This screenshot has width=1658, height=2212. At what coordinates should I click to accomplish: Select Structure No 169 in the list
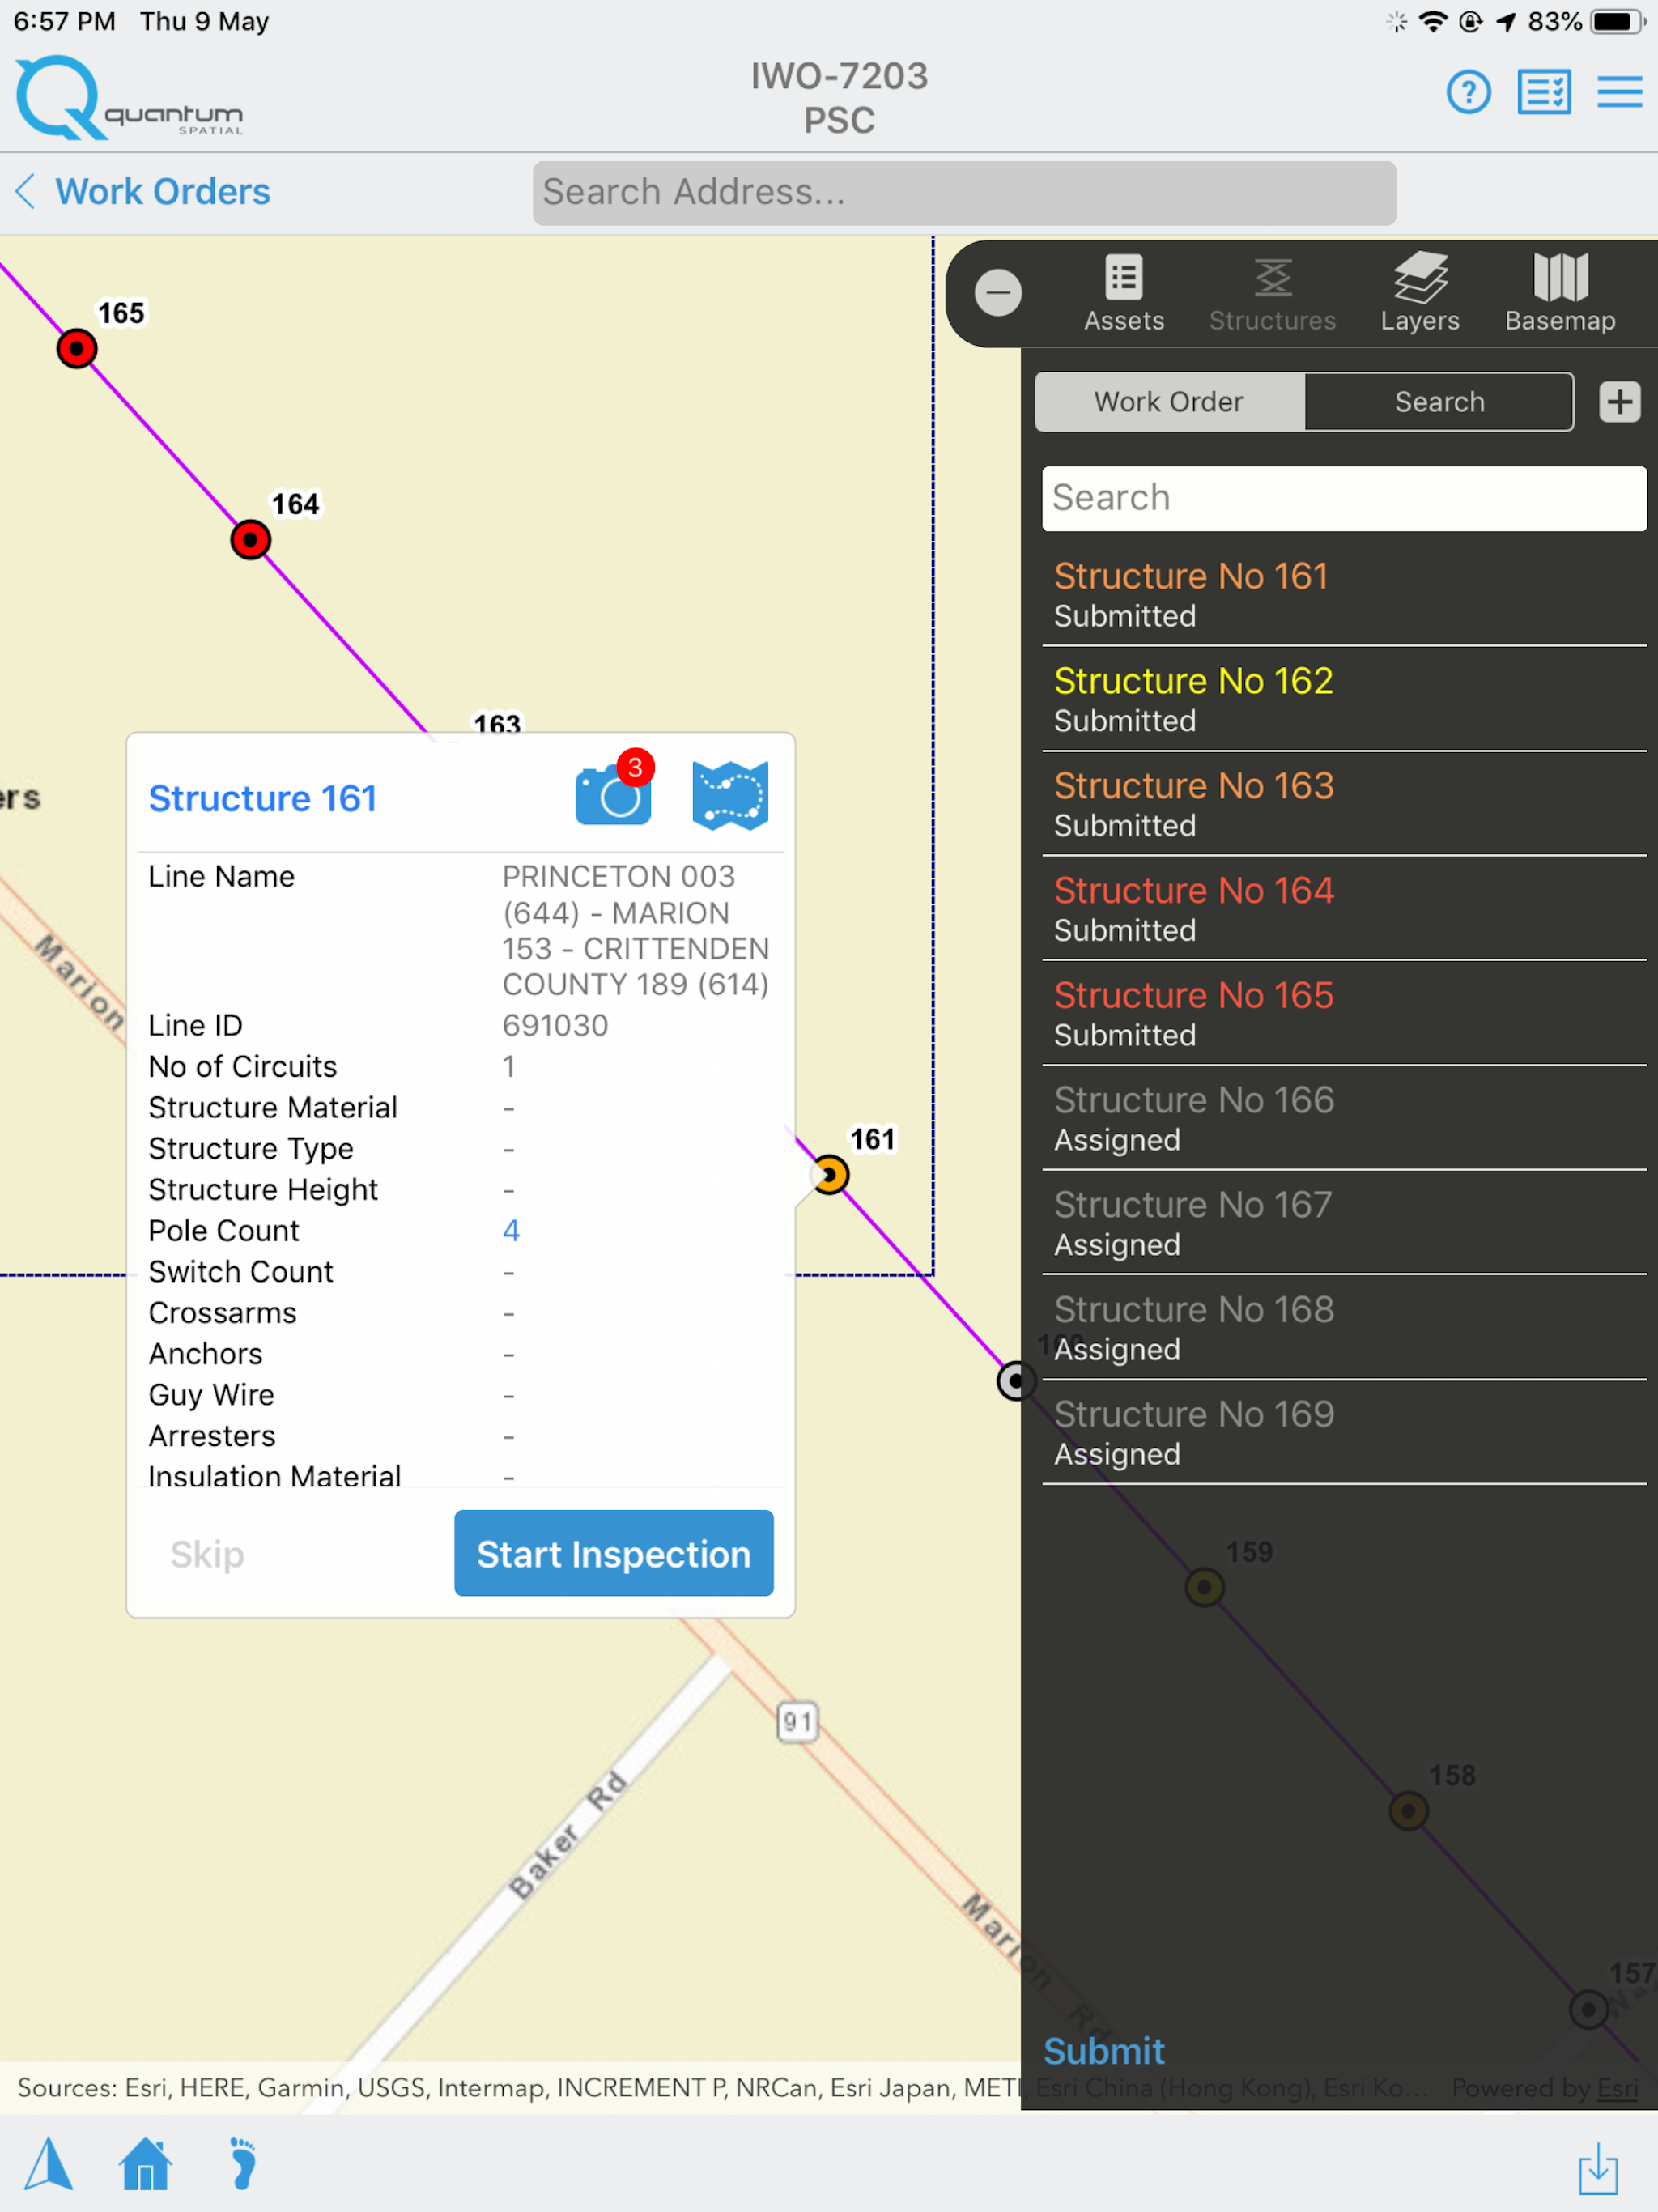pos(1343,1433)
